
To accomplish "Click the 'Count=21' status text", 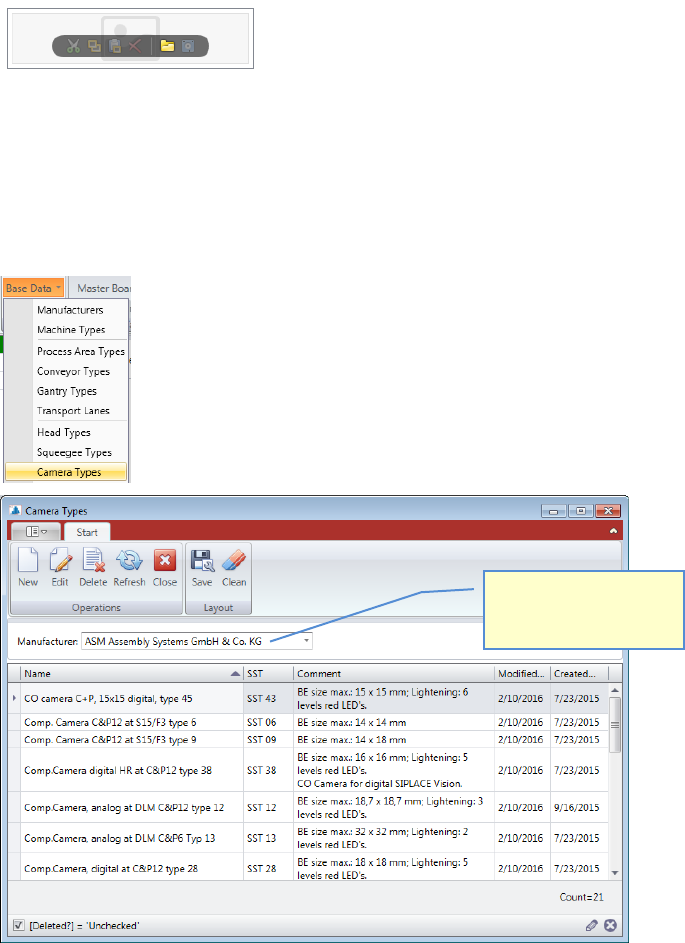I will tap(581, 897).
